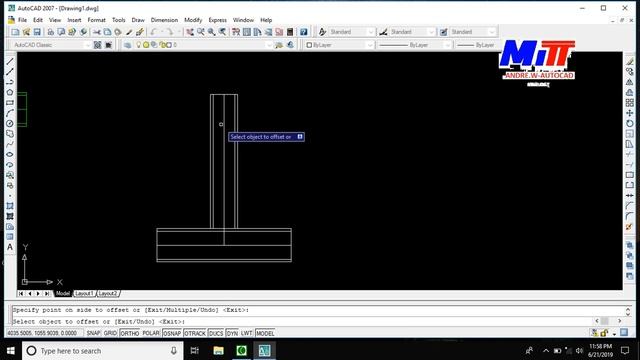Image resolution: width=640 pixels, height=360 pixels.
Task: Open the ByLayer lineweight dropdown
Action: (476, 45)
